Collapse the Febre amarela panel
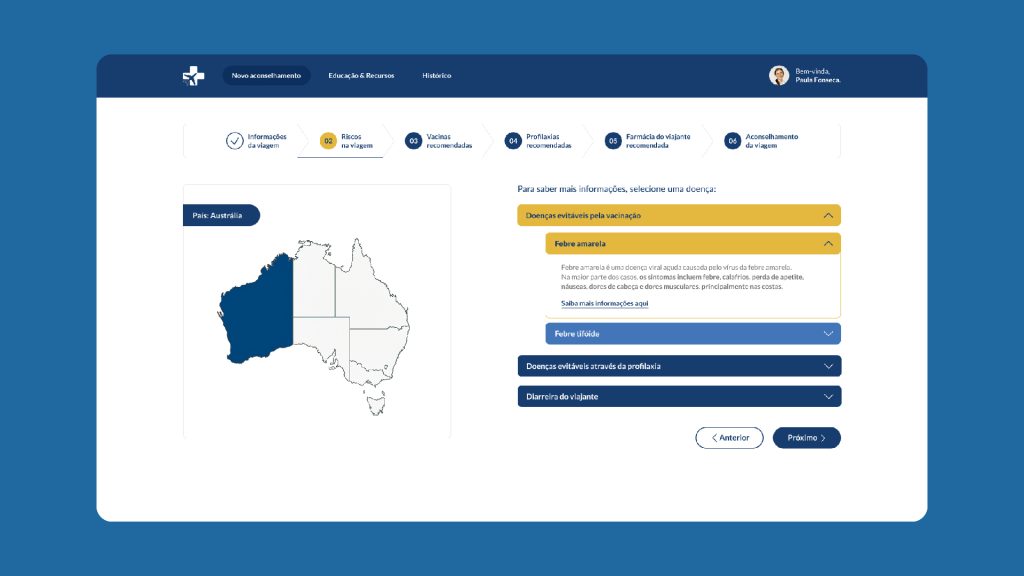Viewport: 1024px width, 576px height. pos(827,243)
